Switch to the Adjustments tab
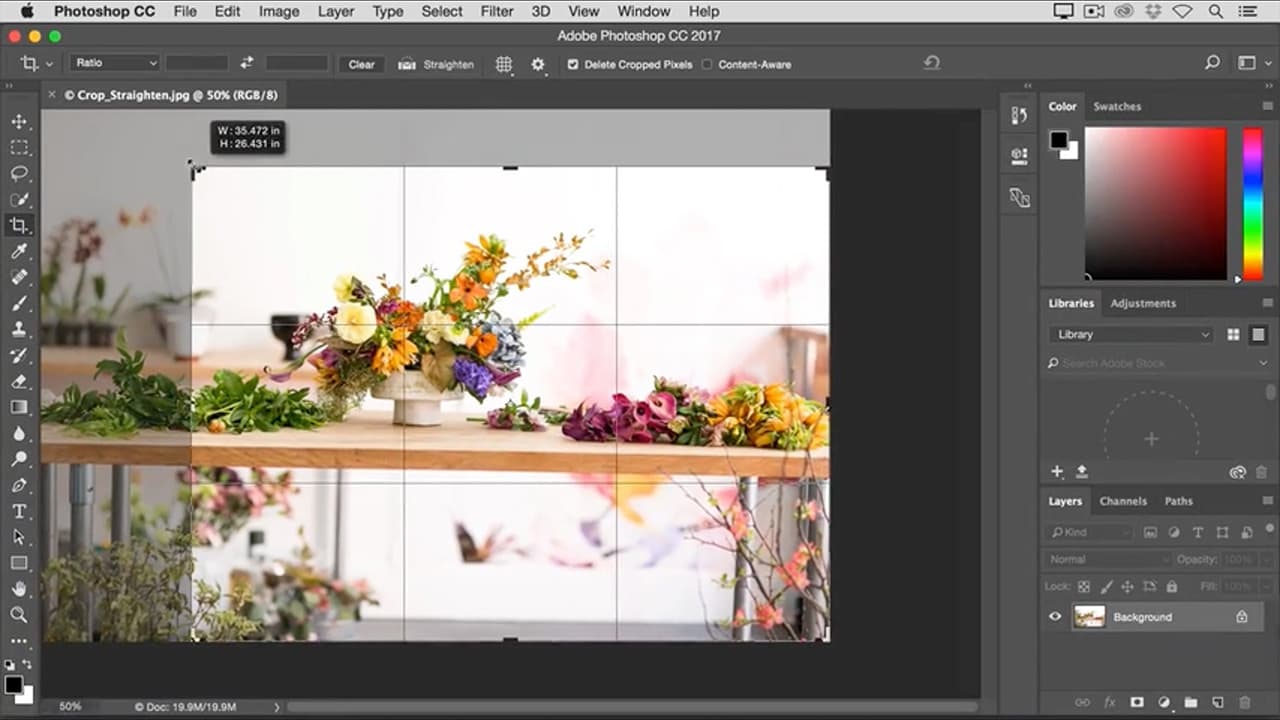The width and height of the screenshot is (1280, 720). [1143, 303]
